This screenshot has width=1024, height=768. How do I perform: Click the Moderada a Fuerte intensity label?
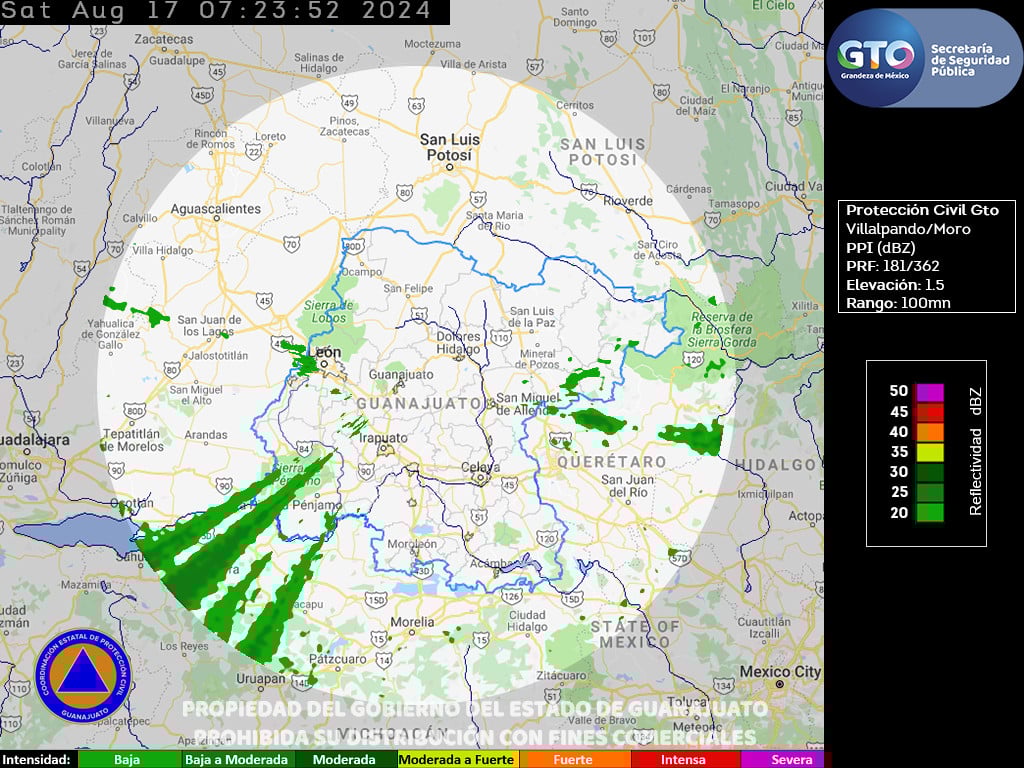coord(456,760)
